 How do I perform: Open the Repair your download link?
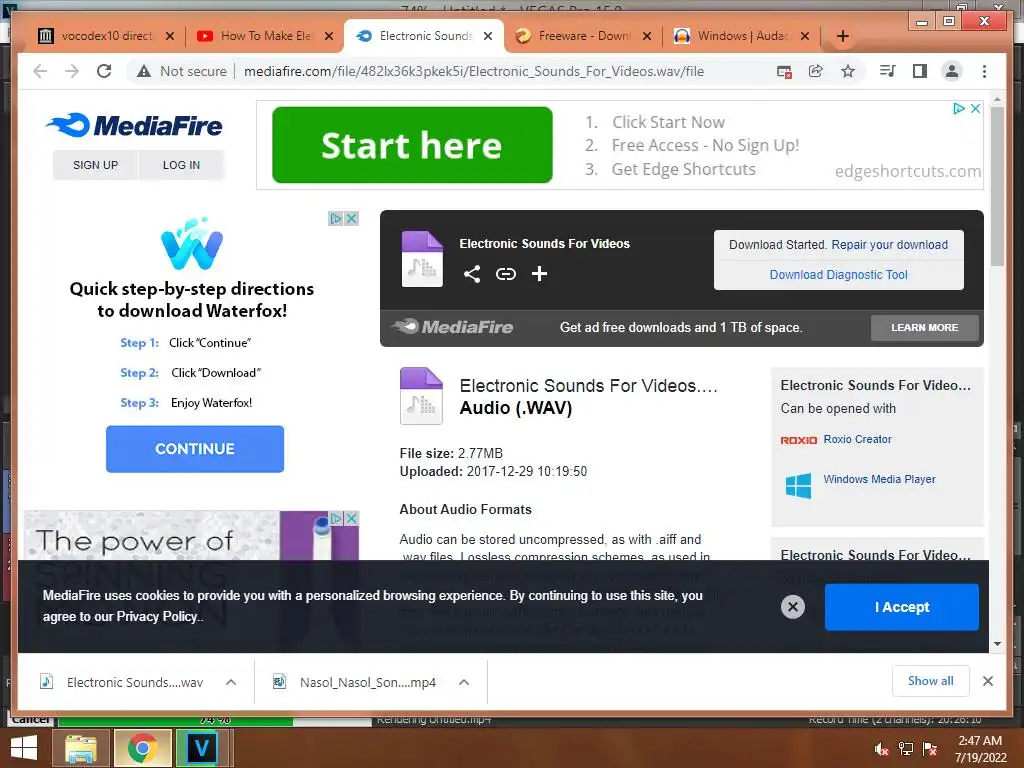coord(889,245)
